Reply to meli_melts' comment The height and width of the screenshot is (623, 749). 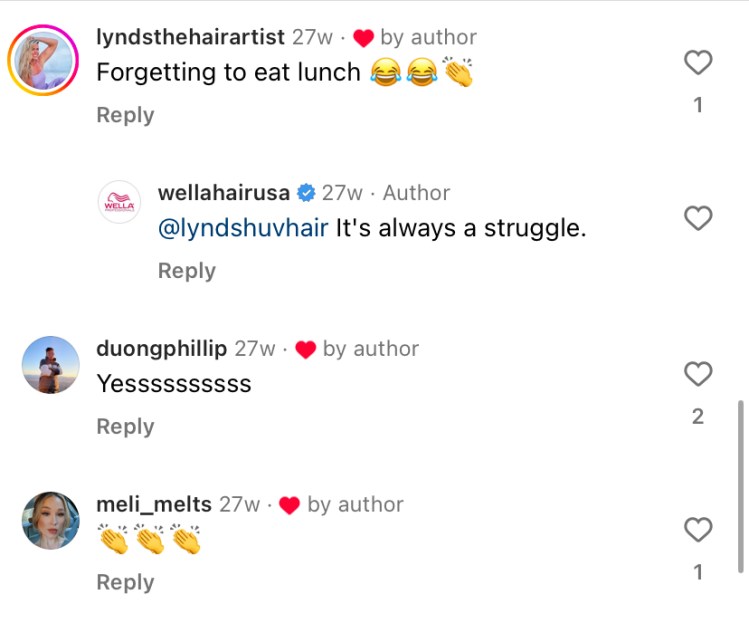[125, 582]
